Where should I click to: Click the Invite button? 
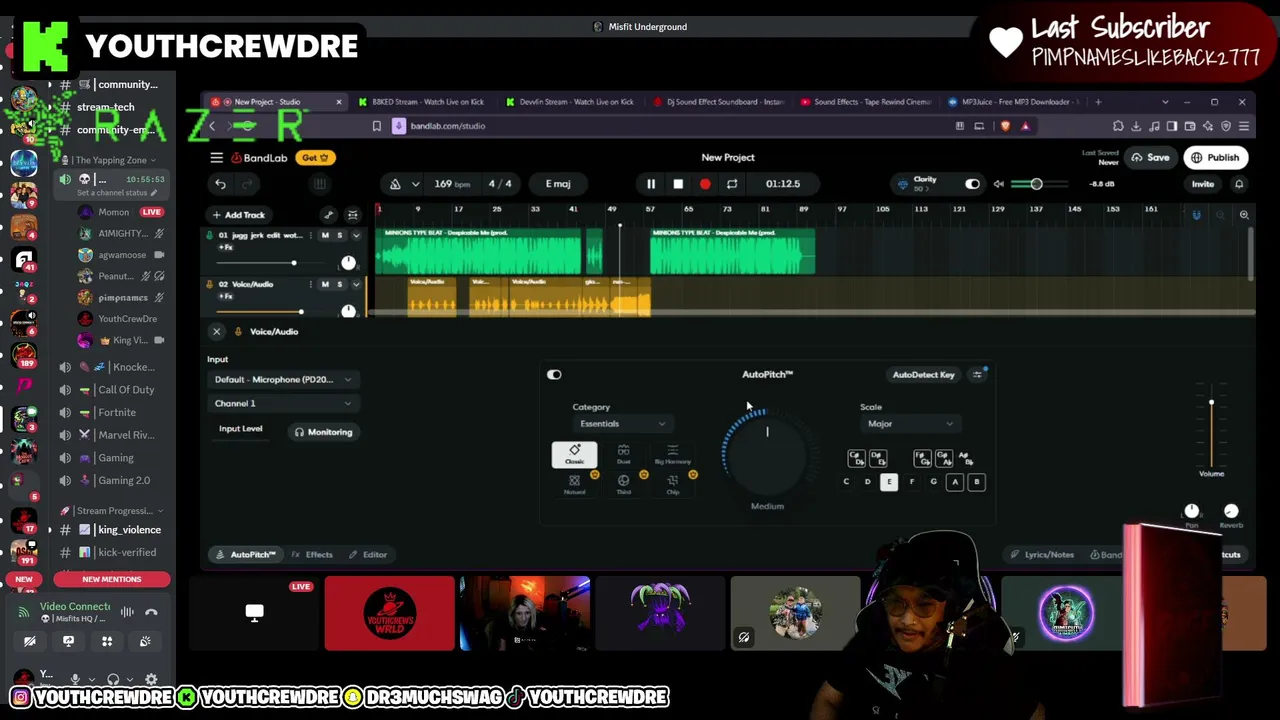[x=1202, y=184]
